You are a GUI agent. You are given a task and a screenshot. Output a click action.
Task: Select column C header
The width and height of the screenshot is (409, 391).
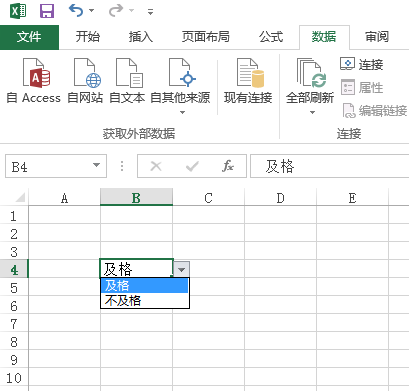pos(209,198)
